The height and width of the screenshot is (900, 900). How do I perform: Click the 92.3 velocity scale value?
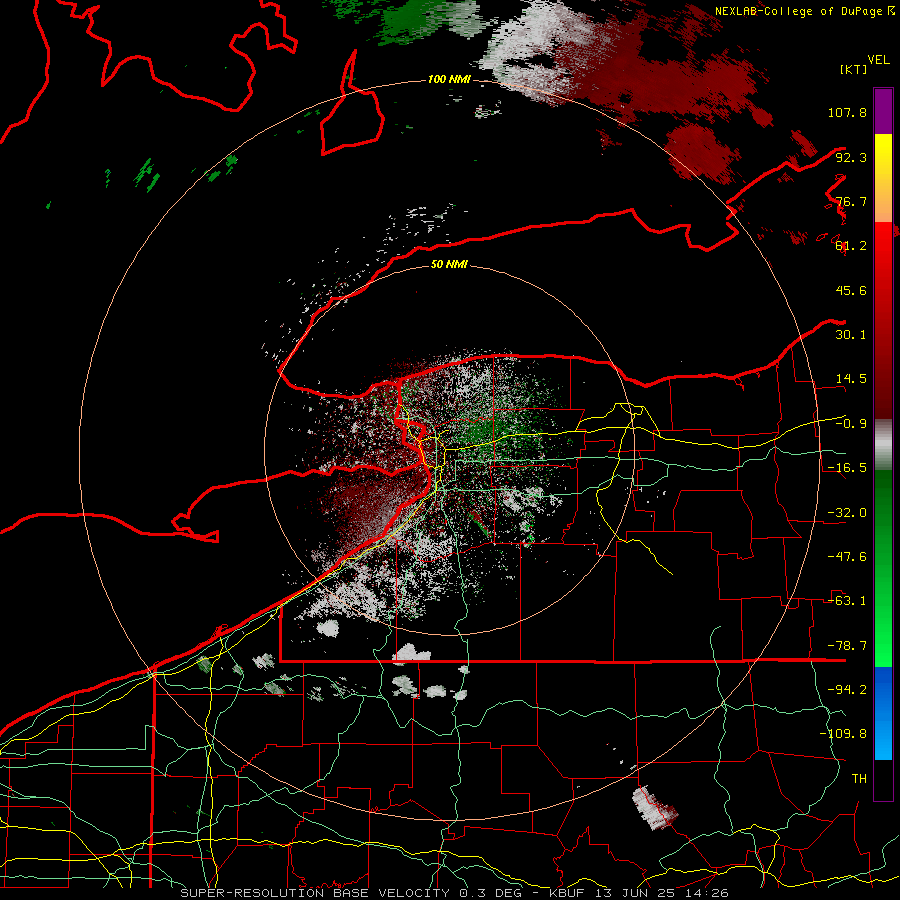851,157
